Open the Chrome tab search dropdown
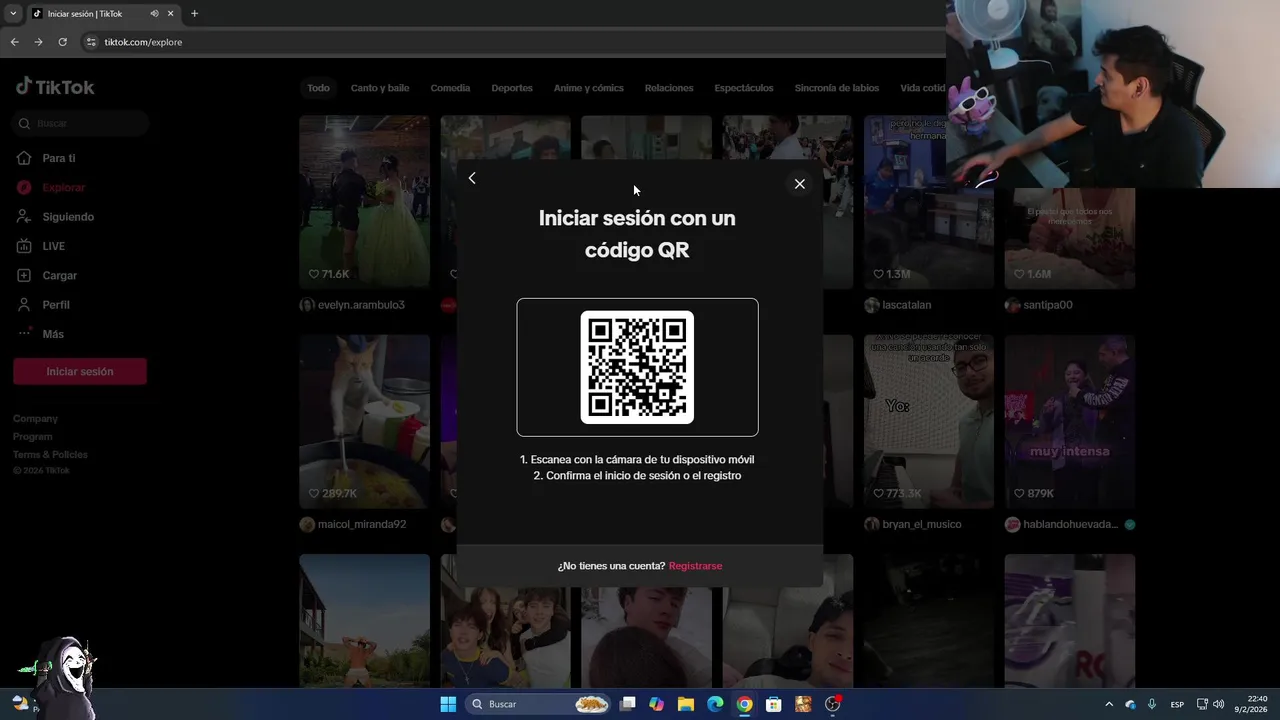The height and width of the screenshot is (720, 1280). tap(12, 14)
